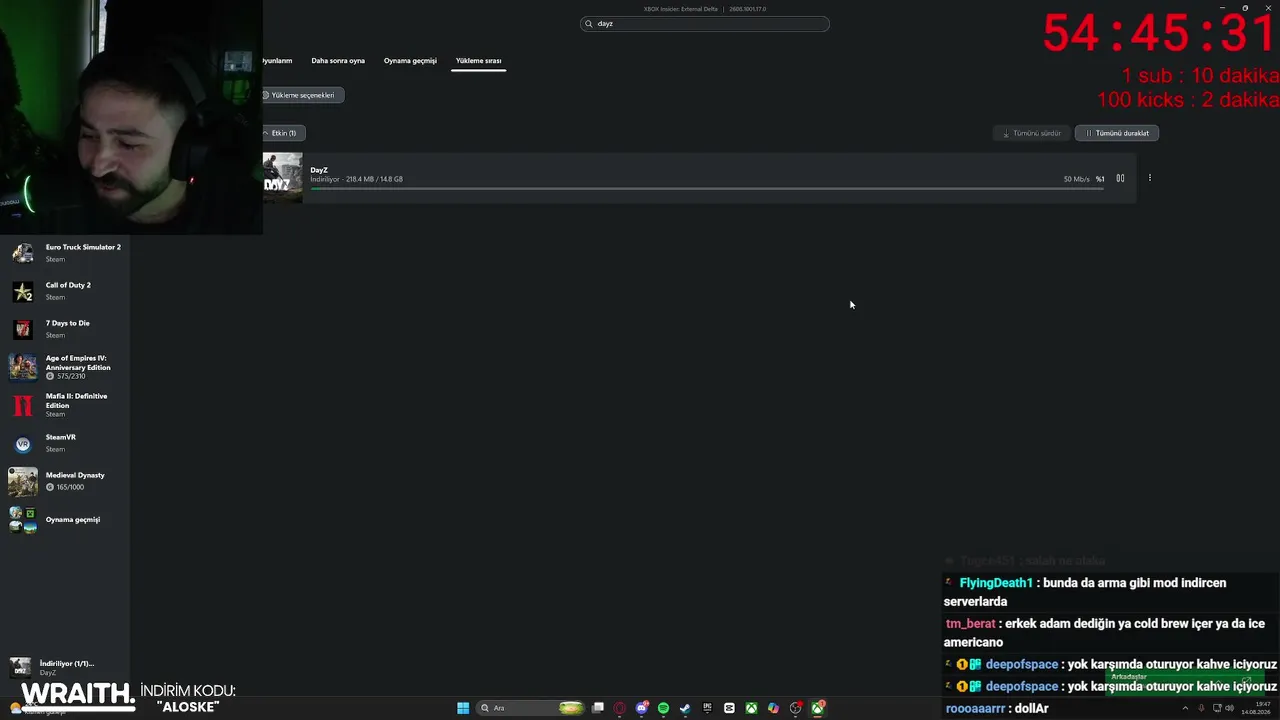
Task: Open Yükleme seçenekleri settings
Action: pyautogui.click(x=302, y=95)
